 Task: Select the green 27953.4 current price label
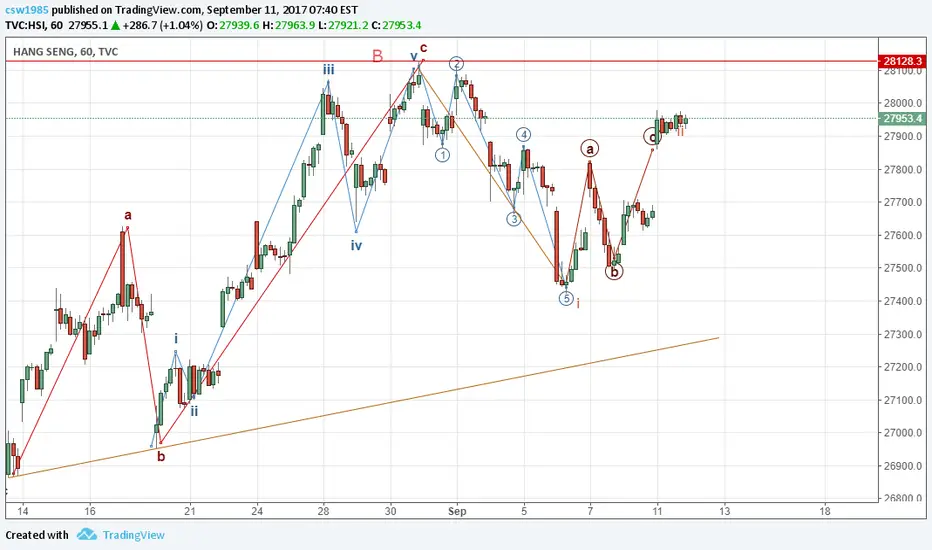[902, 118]
